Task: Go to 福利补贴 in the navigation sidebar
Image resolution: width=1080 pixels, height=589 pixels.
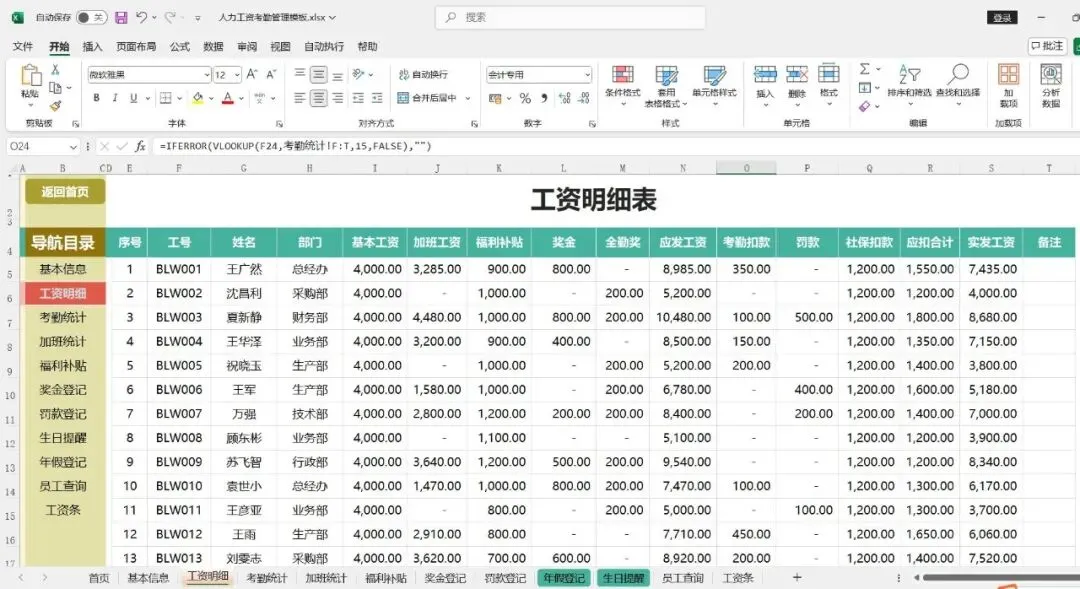Action: point(63,365)
